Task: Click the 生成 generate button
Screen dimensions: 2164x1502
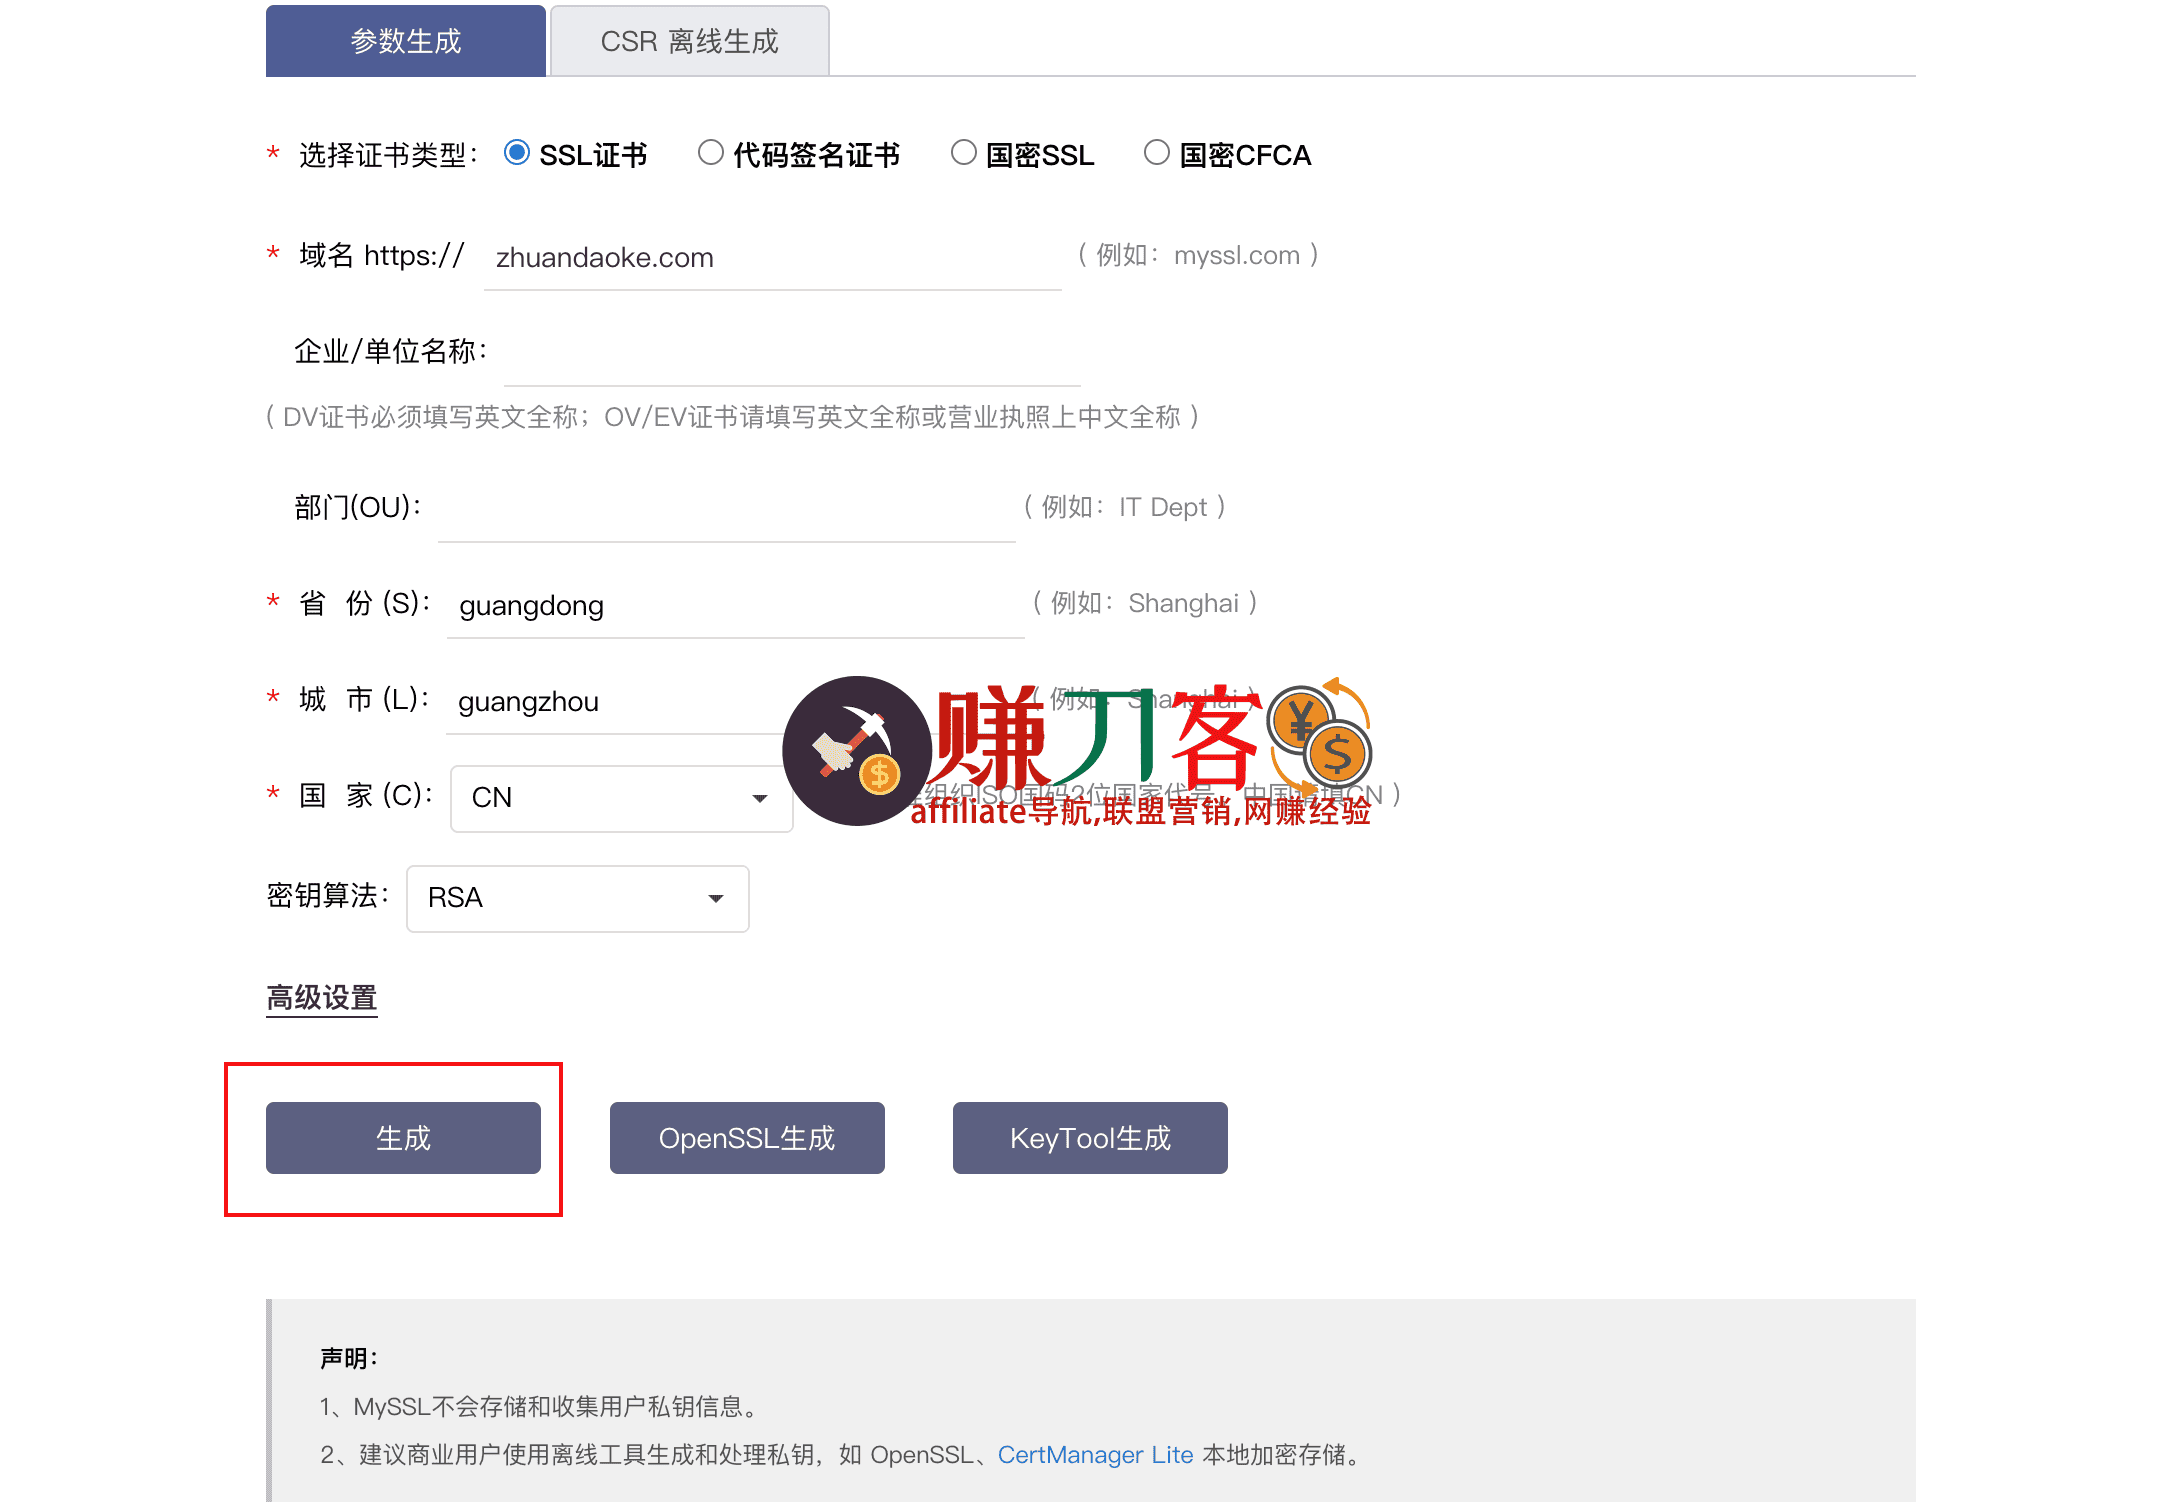Action: [x=402, y=1137]
